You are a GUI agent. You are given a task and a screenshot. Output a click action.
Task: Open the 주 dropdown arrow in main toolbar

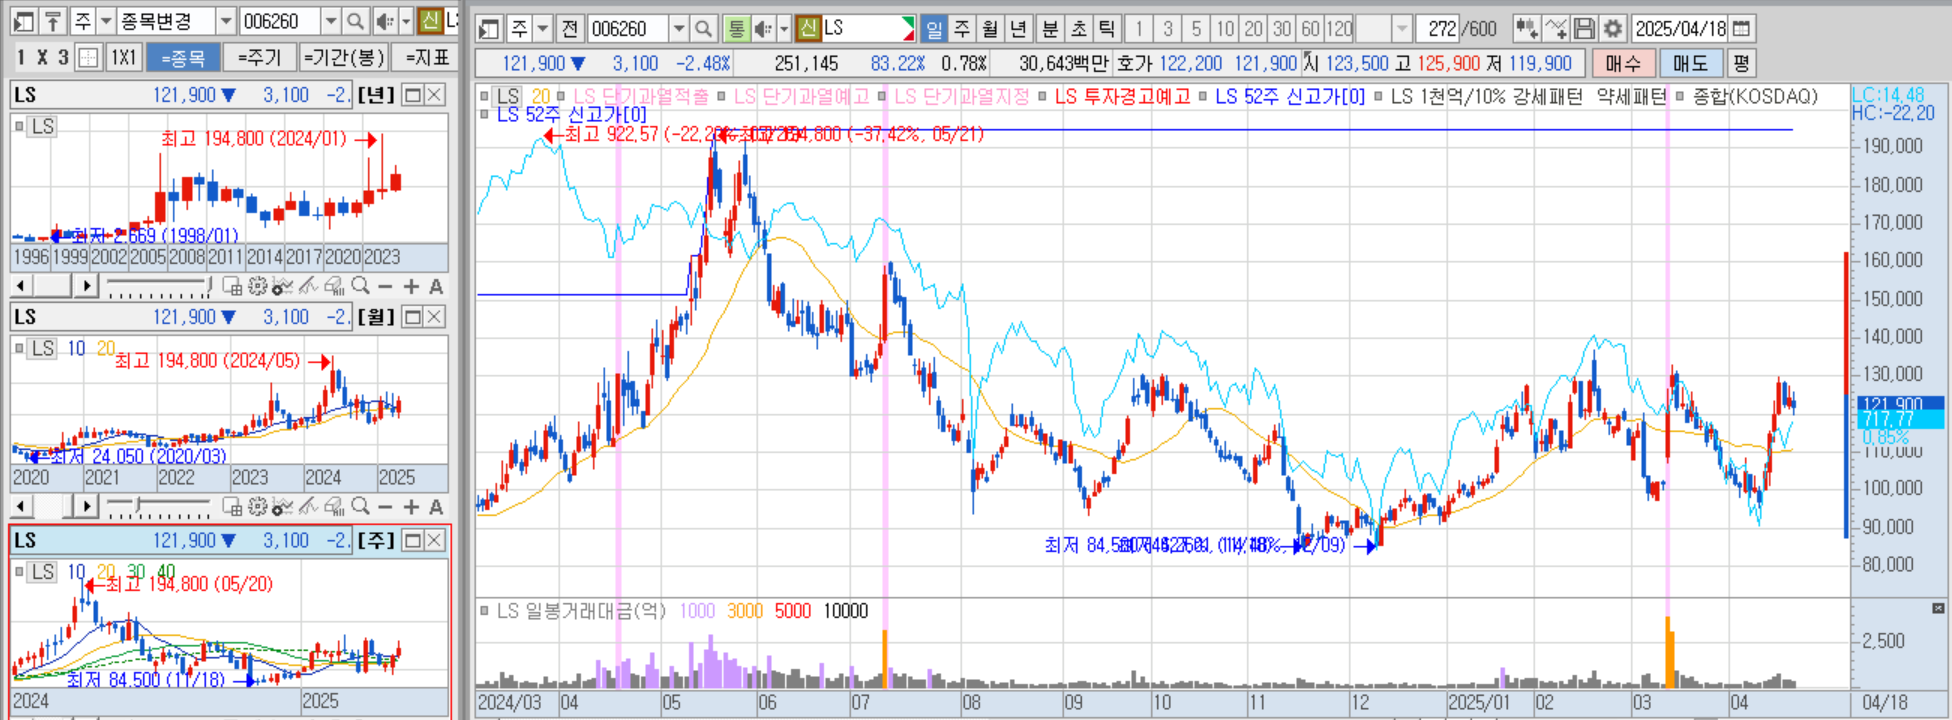click(x=543, y=29)
